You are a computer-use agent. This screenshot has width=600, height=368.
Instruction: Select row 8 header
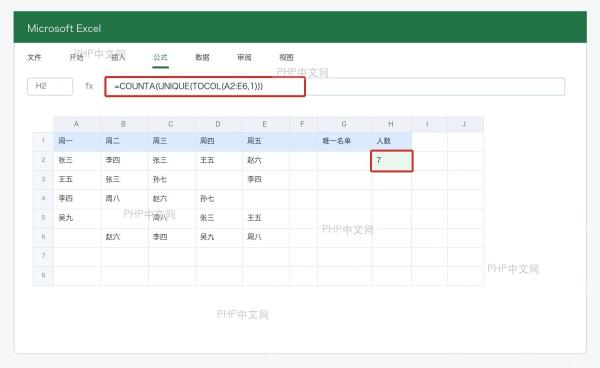pos(43,275)
